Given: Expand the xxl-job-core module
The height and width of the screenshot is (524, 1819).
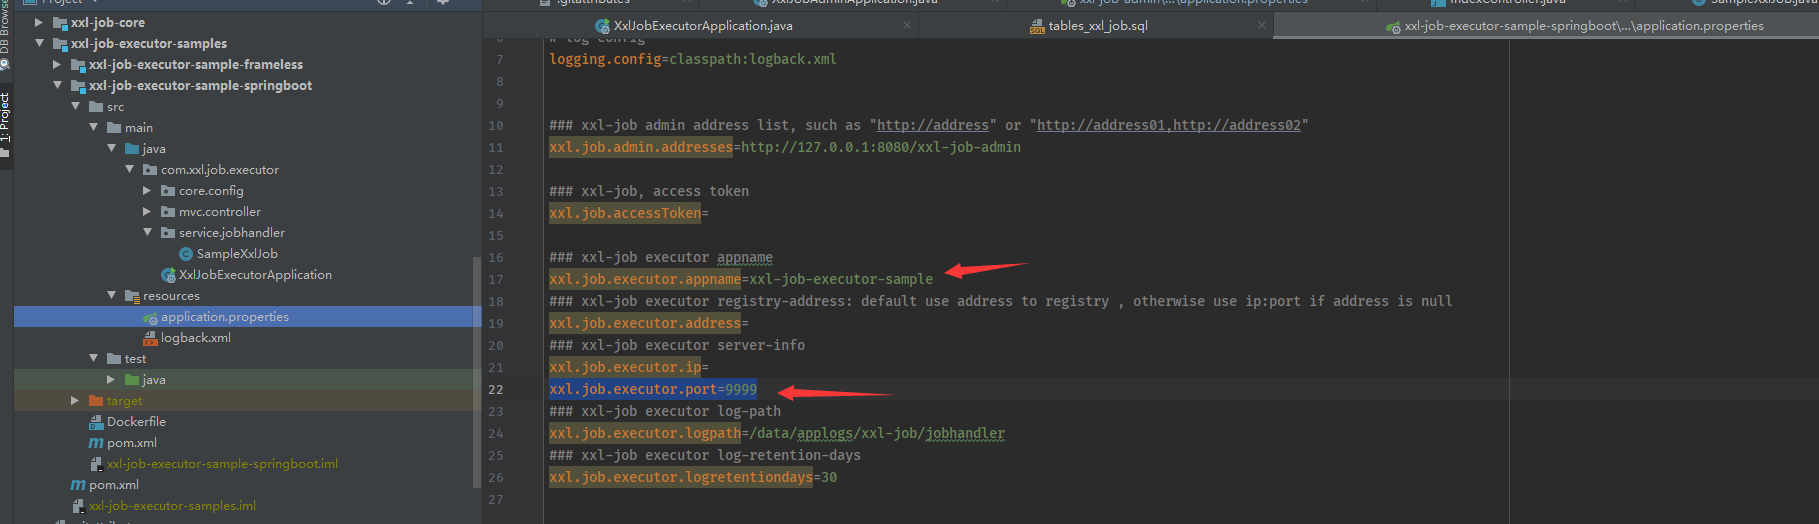Looking at the screenshot, I should tap(39, 22).
